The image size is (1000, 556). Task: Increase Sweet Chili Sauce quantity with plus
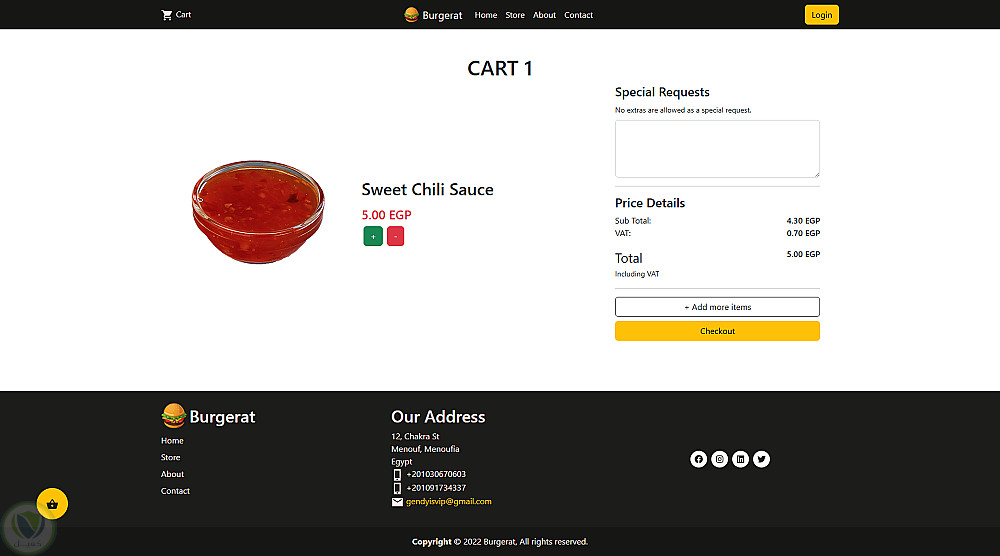(x=372, y=236)
